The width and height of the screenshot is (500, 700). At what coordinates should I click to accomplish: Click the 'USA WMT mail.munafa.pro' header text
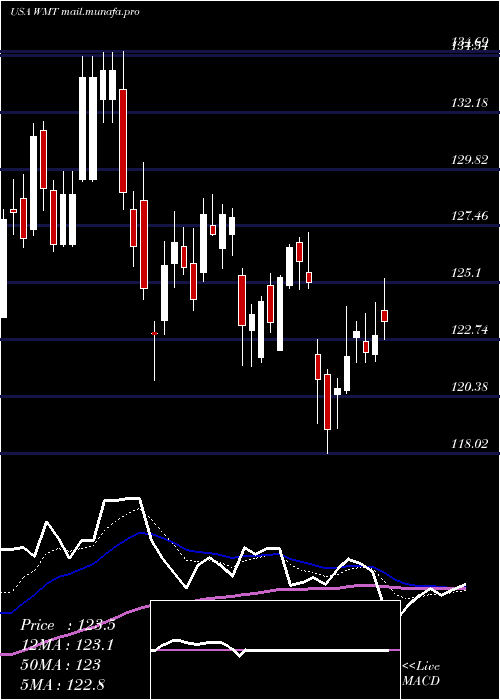coord(75,12)
